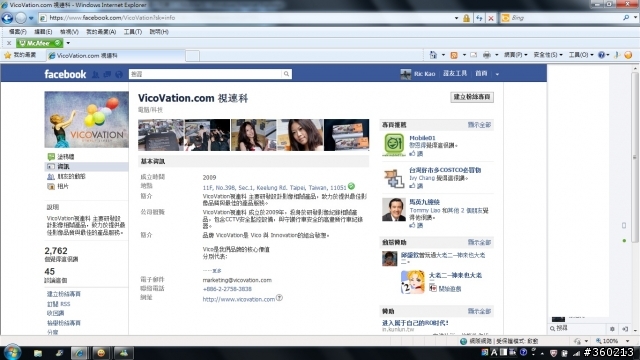Open the McAfee toolbar dropdown arrow
This screenshot has height=360, width=640.
[x=68, y=43]
